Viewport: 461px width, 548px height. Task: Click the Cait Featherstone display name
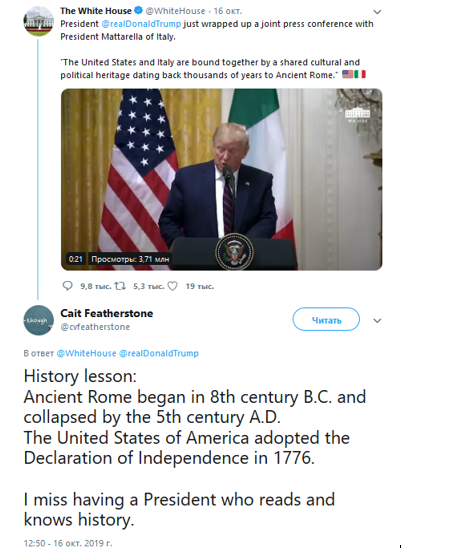coord(107,313)
